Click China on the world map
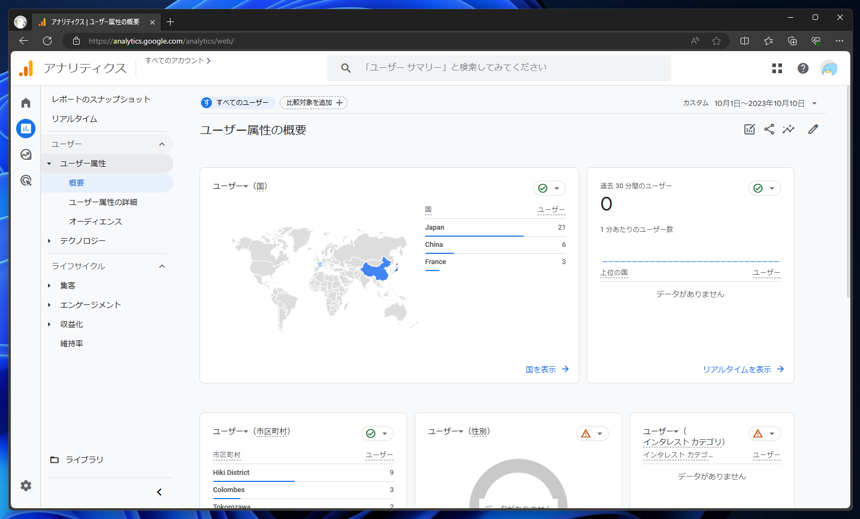Screen dimensions: 860x519 click(375, 270)
